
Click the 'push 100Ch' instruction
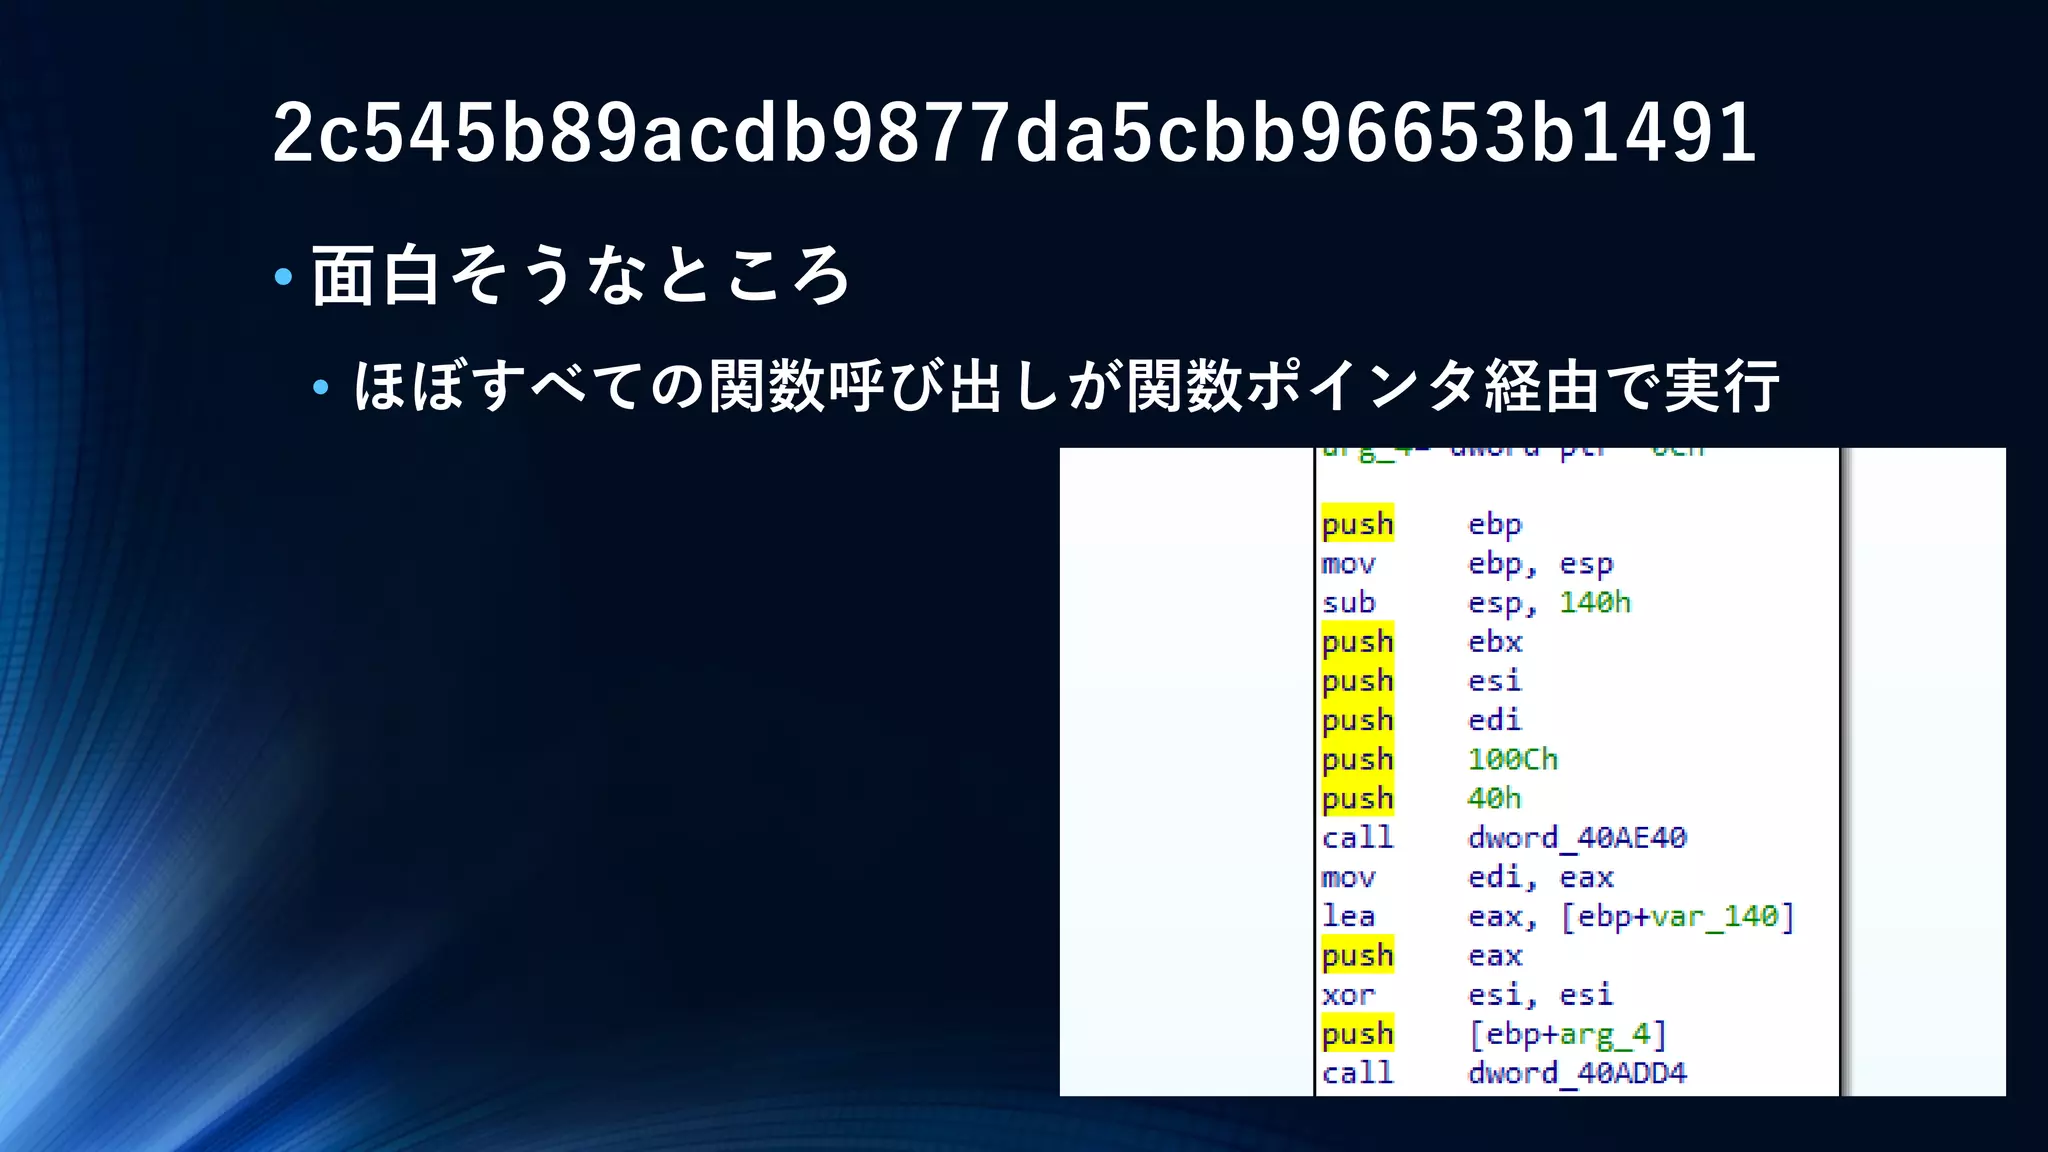click(x=1439, y=760)
